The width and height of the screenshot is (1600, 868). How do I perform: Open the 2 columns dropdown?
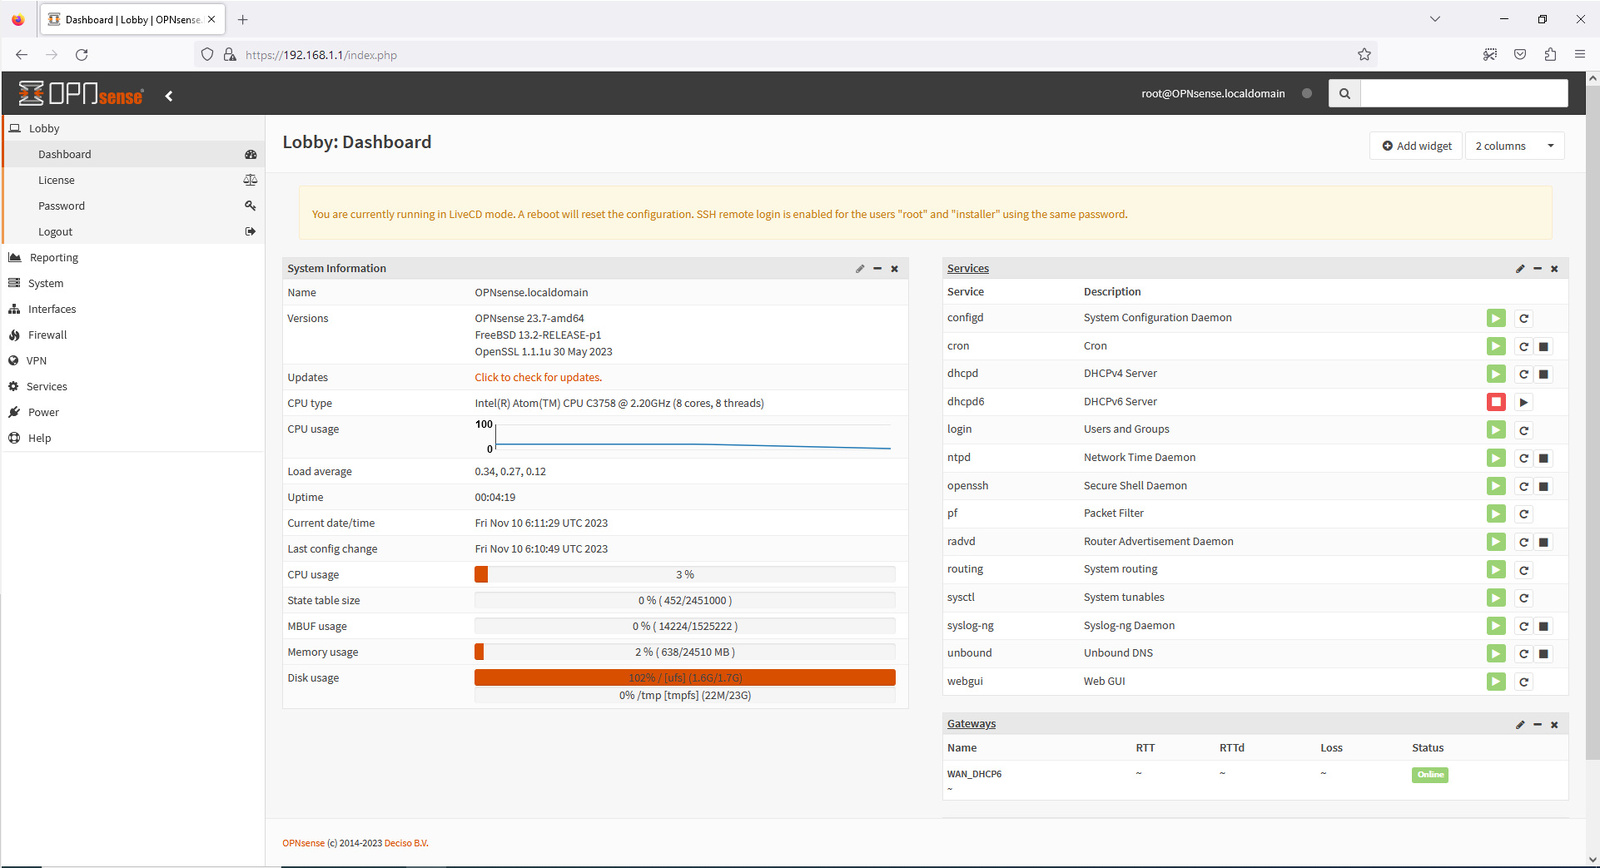click(1514, 146)
